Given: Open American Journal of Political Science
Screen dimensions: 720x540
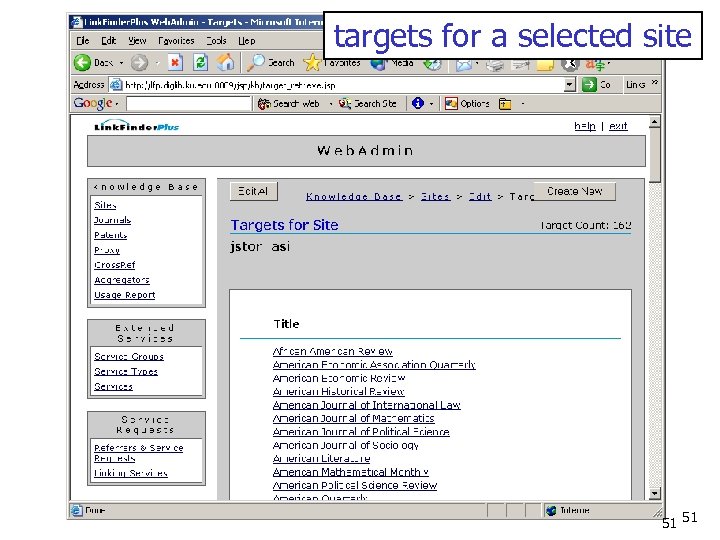Looking at the screenshot, I should pyautogui.click(x=361, y=432).
